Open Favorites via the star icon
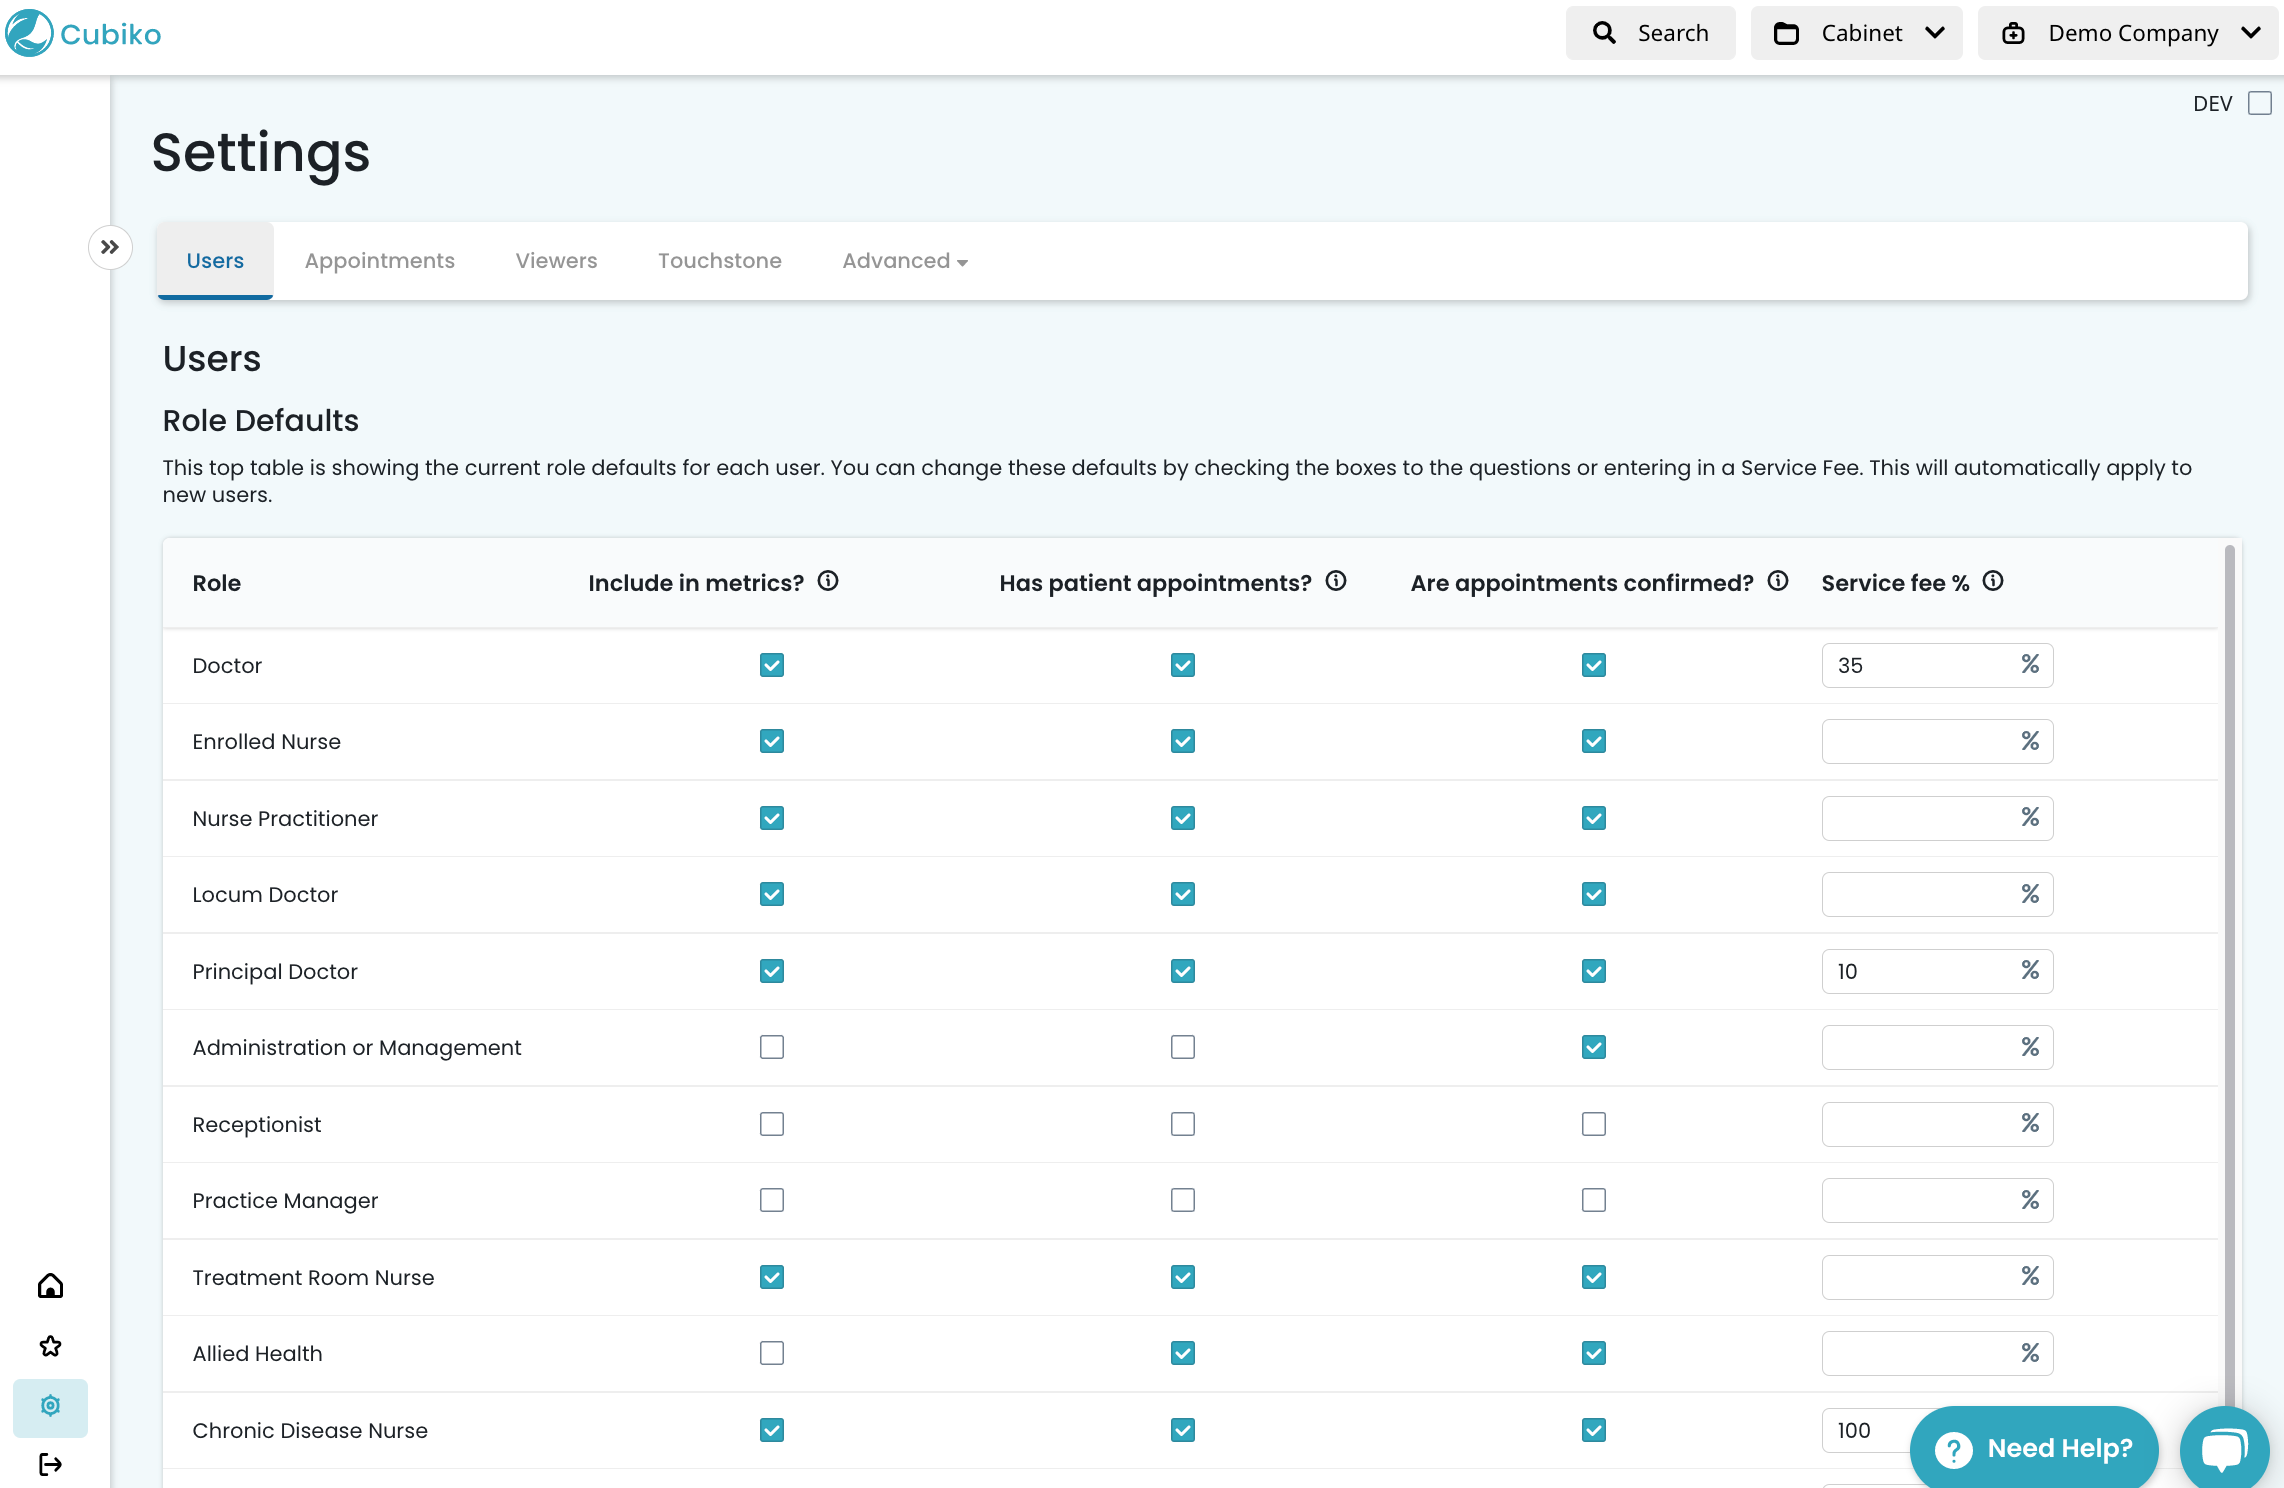This screenshot has width=2284, height=1488. point(50,1346)
